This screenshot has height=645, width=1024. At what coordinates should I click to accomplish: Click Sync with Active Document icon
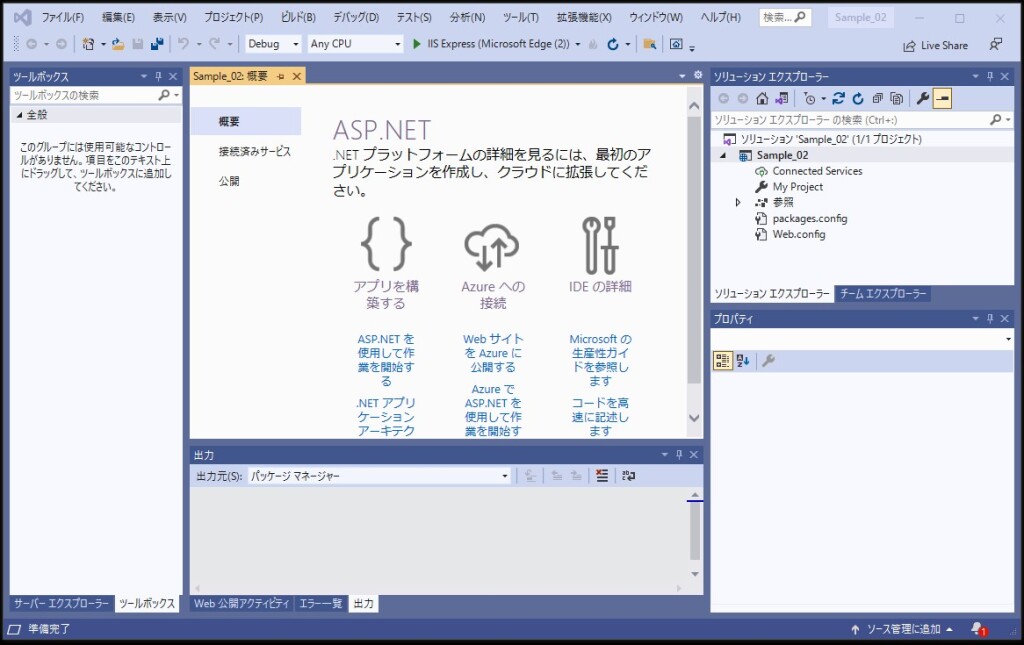coord(838,98)
